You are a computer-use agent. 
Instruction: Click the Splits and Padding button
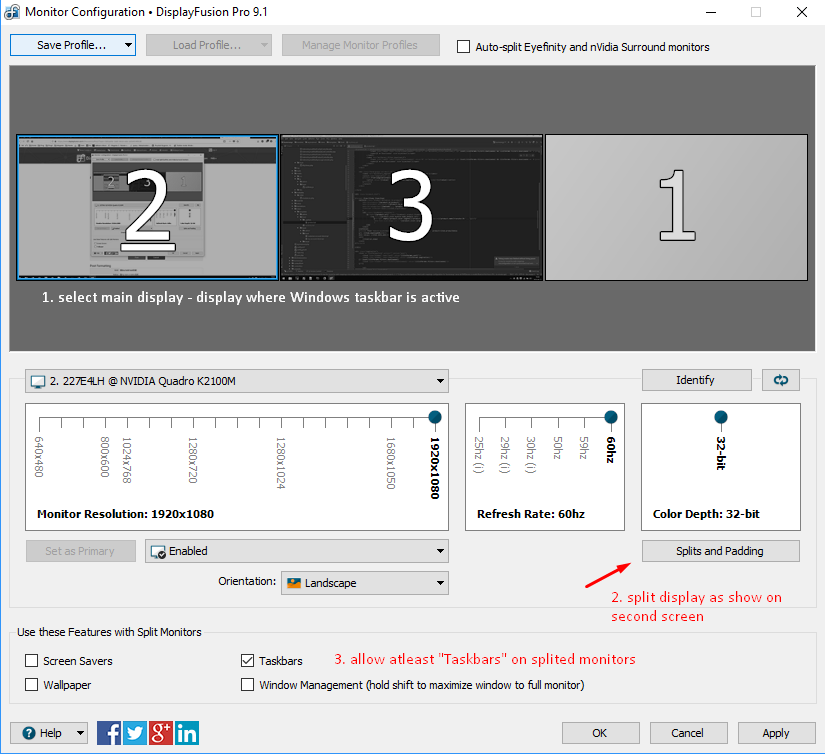point(720,551)
